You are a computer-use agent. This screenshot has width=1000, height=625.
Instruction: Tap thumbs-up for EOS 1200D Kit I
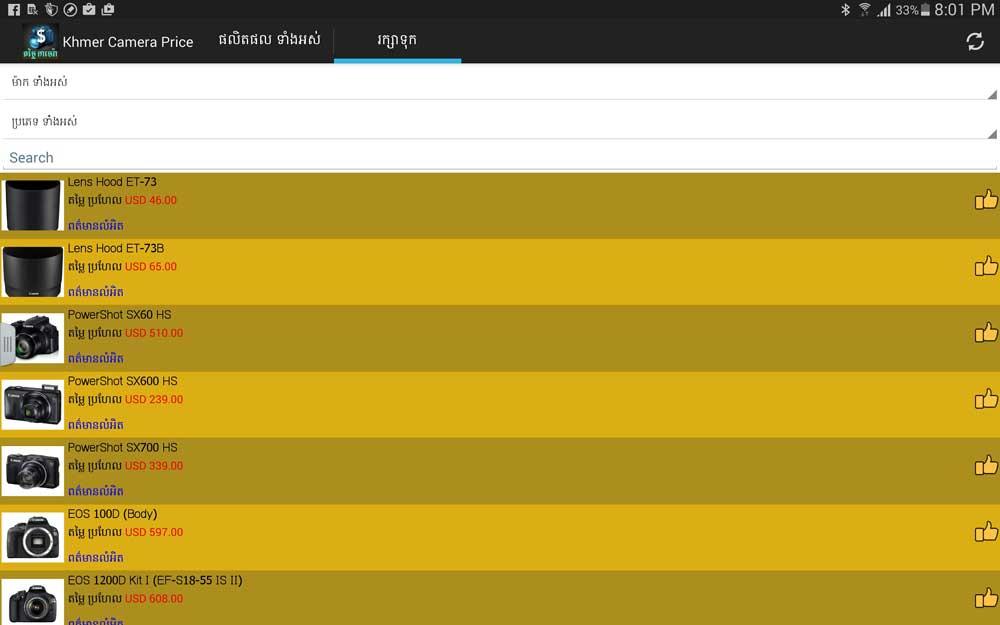pyautogui.click(x=985, y=598)
